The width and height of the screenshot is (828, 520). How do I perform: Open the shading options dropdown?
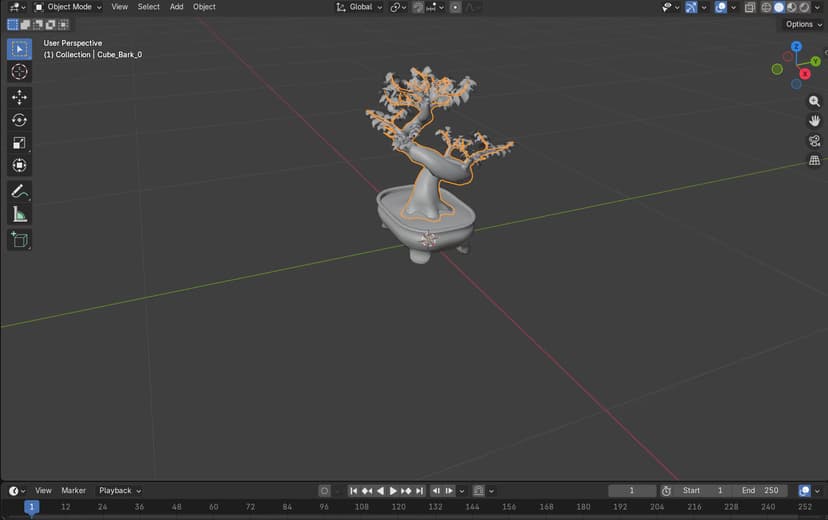click(x=817, y=7)
